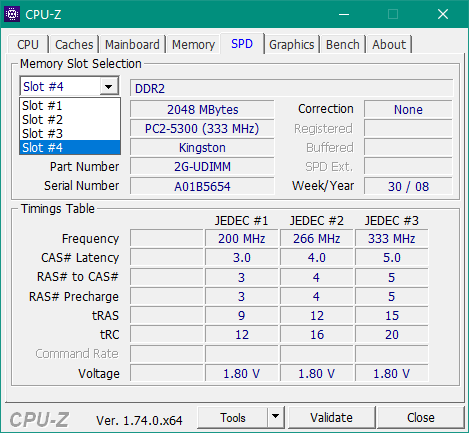Click the Close button
The width and height of the screenshot is (469, 433).
[x=421, y=418]
